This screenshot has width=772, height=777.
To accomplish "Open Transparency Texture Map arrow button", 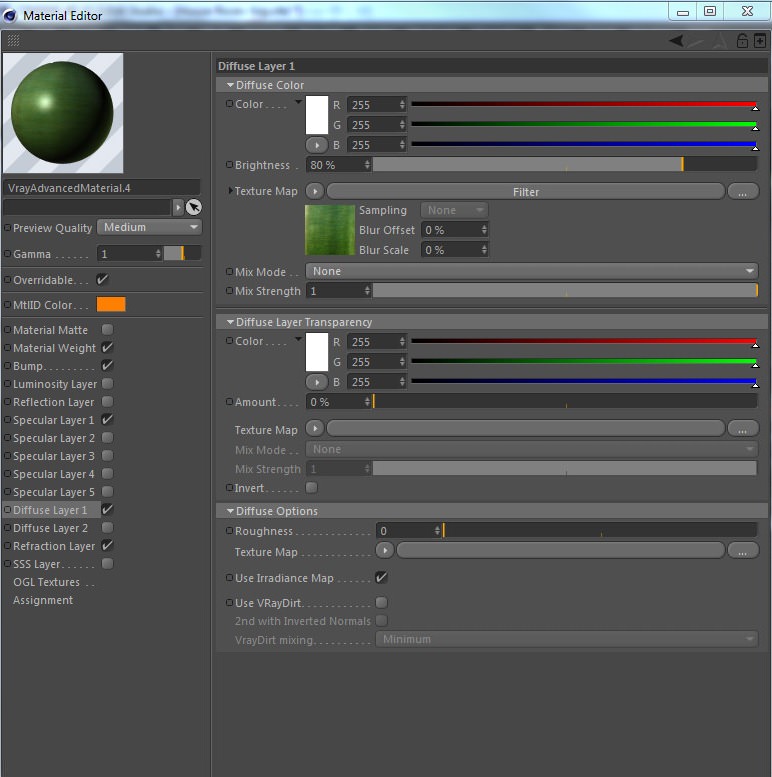I will click(x=315, y=428).
